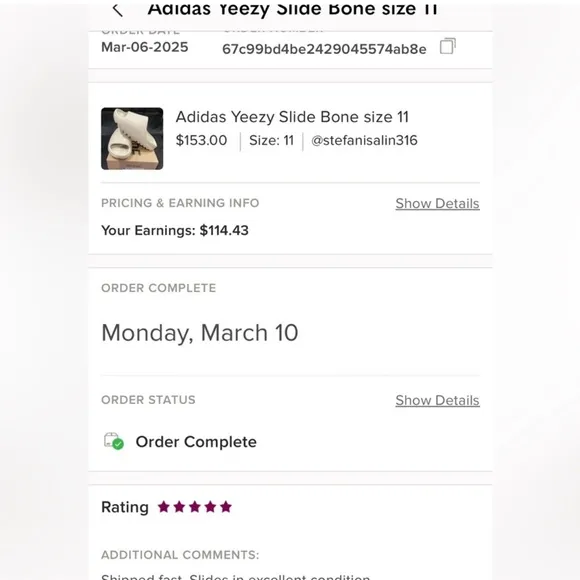This screenshot has width=580, height=580.
Task: Select the third rating star
Action: tap(195, 507)
